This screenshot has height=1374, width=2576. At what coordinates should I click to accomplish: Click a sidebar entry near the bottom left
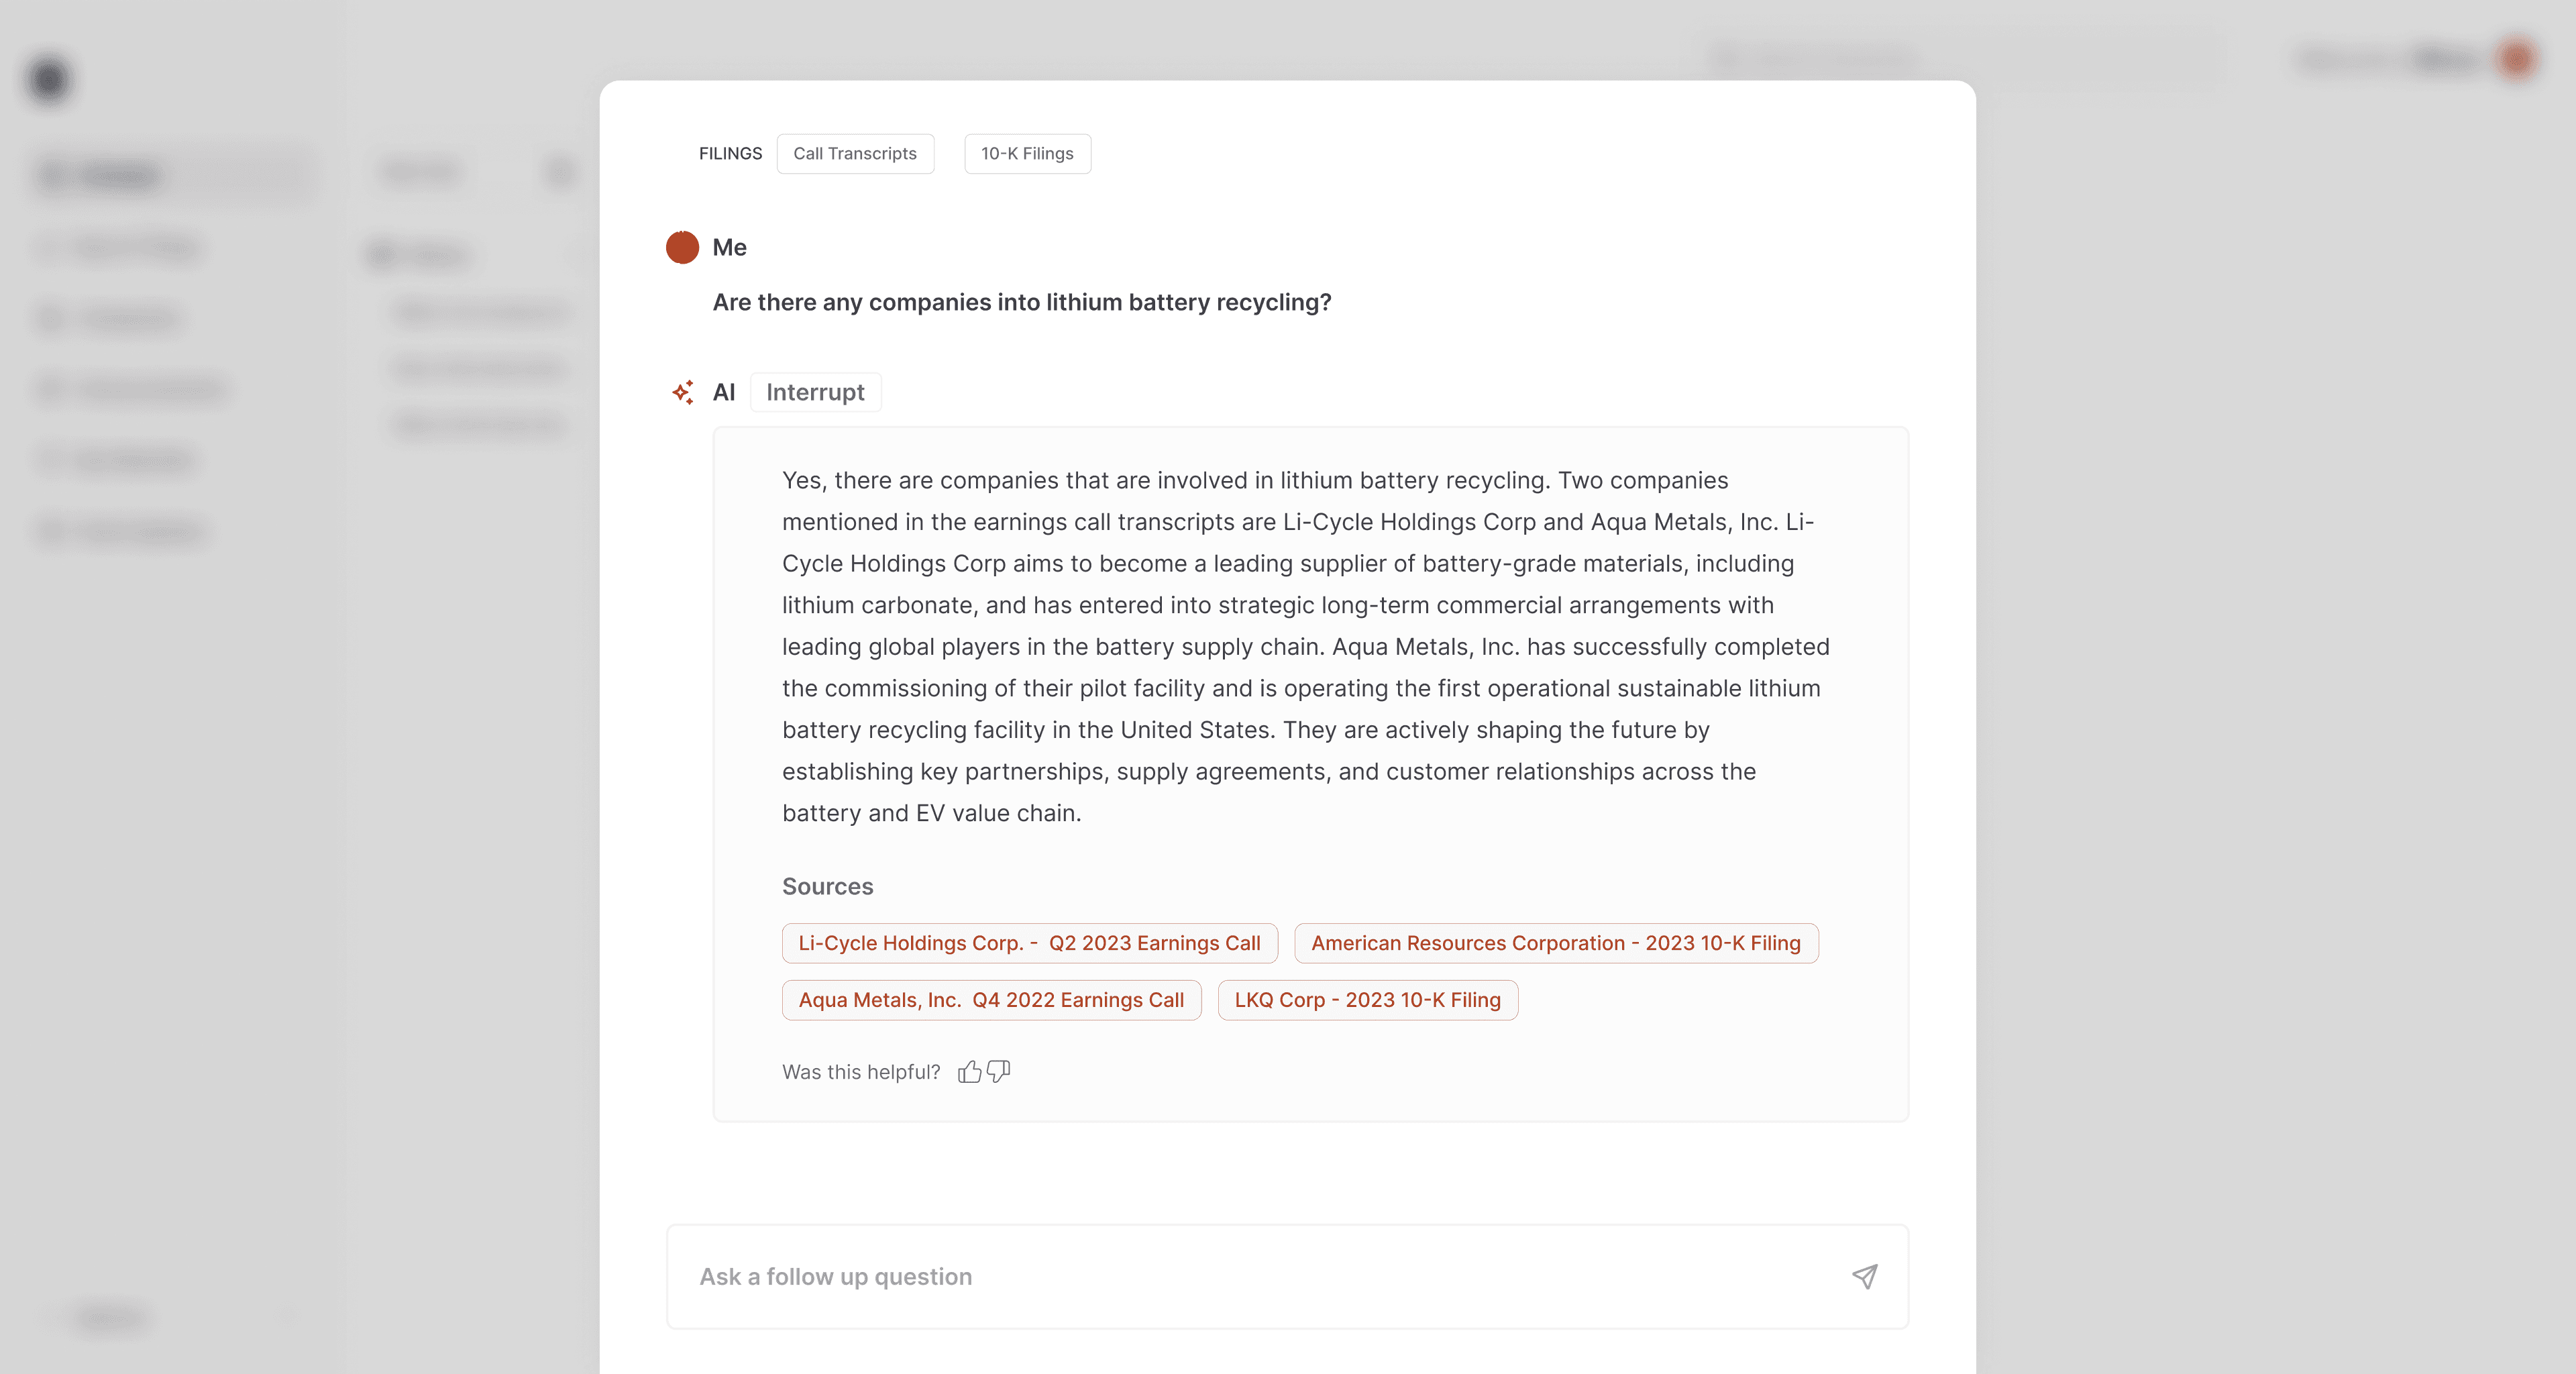click(110, 1318)
